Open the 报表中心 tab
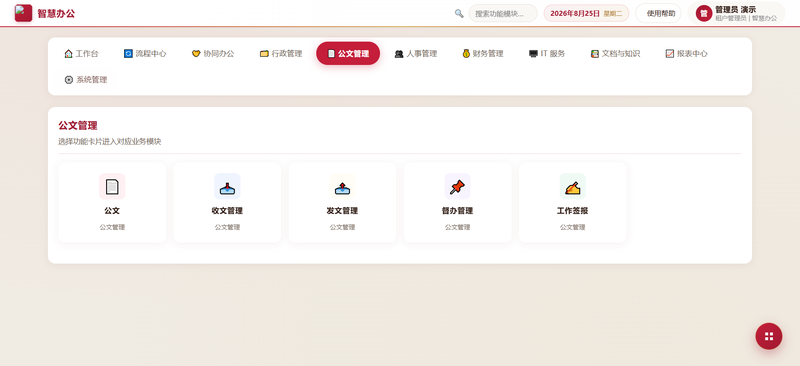The height and width of the screenshot is (366, 800). (x=686, y=53)
